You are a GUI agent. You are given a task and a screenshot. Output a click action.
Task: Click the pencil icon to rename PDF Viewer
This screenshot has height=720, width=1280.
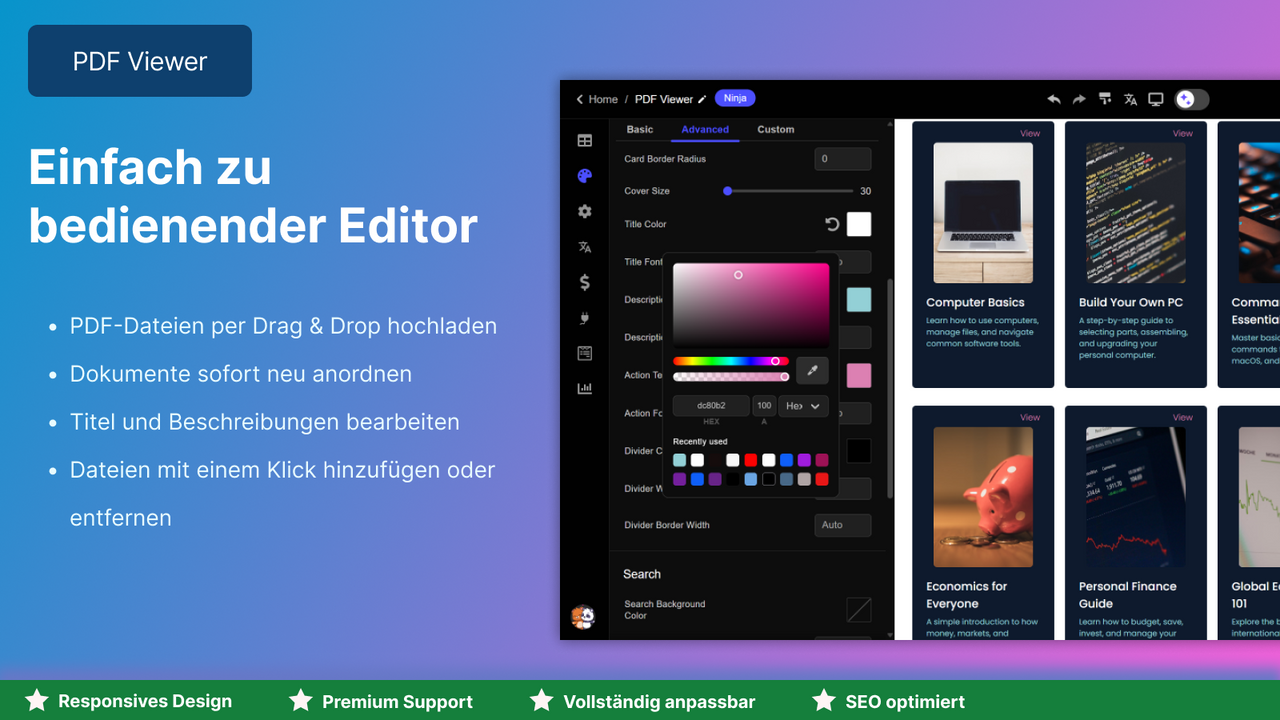pos(702,99)
